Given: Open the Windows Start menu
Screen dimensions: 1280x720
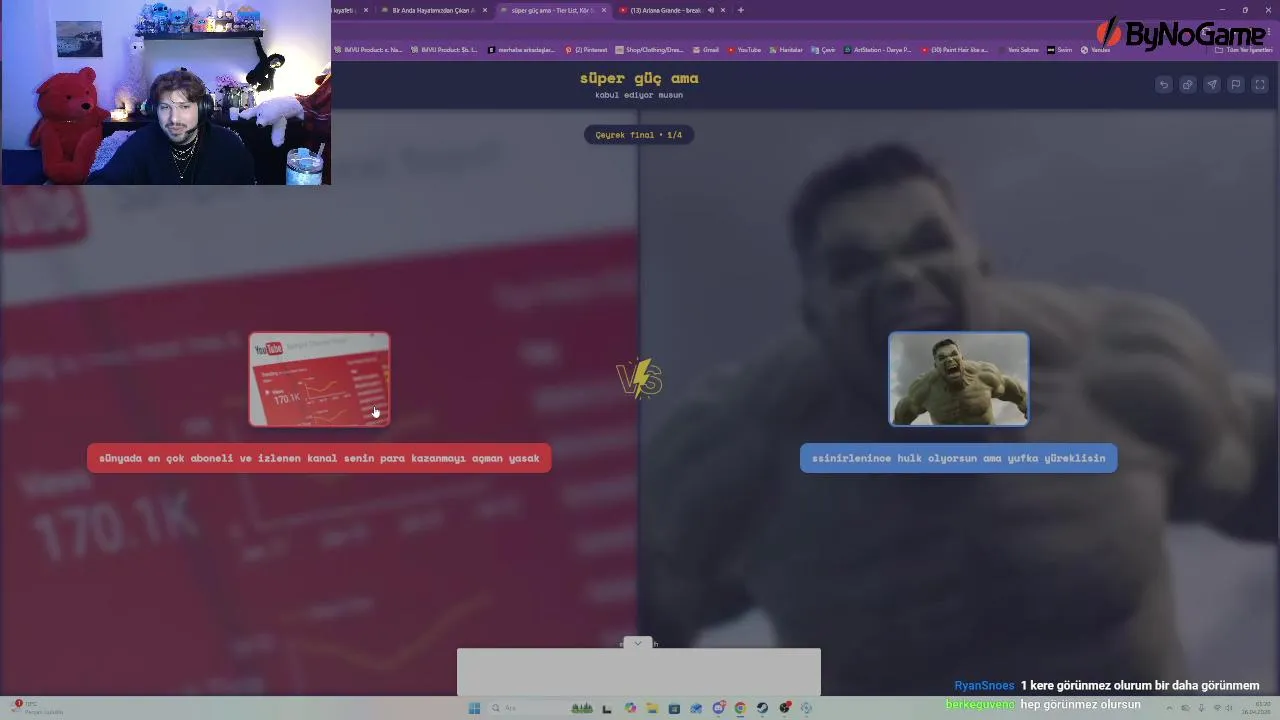Looking at the screenshot, I should click(474, 708).
